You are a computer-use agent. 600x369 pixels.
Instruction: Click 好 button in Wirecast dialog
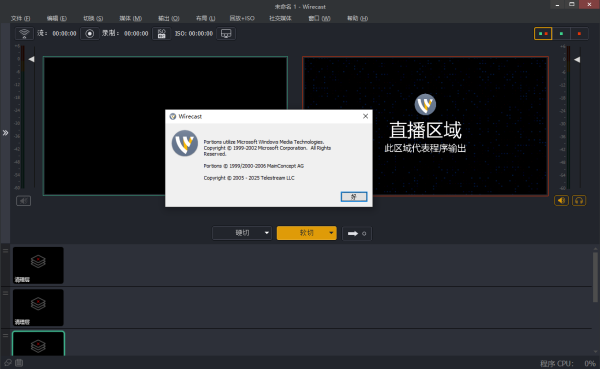tap(354, 197)
